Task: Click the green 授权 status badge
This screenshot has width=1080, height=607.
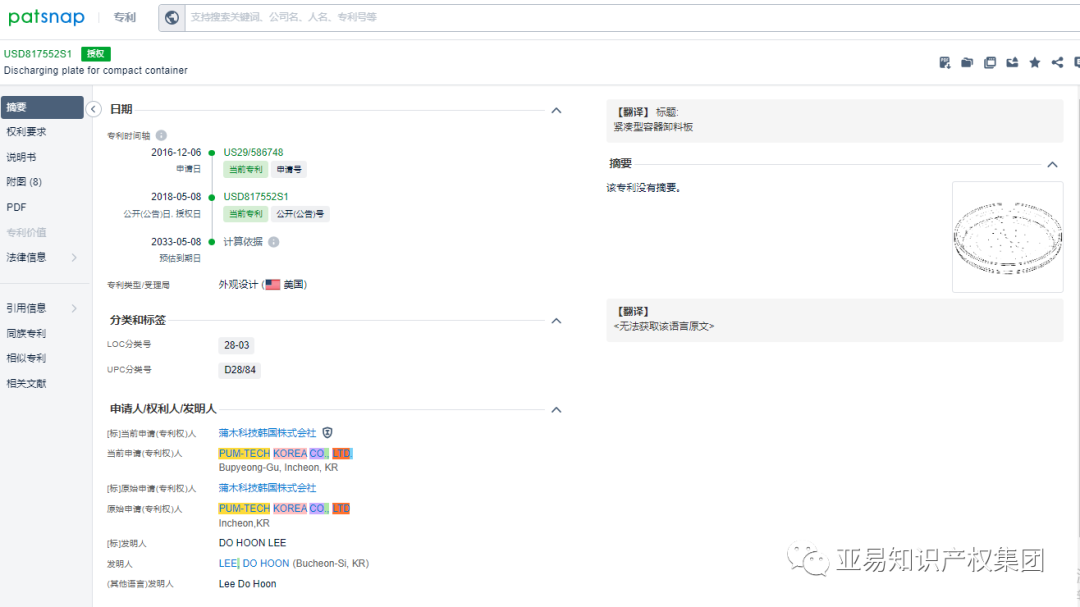Action: point(96,54)
